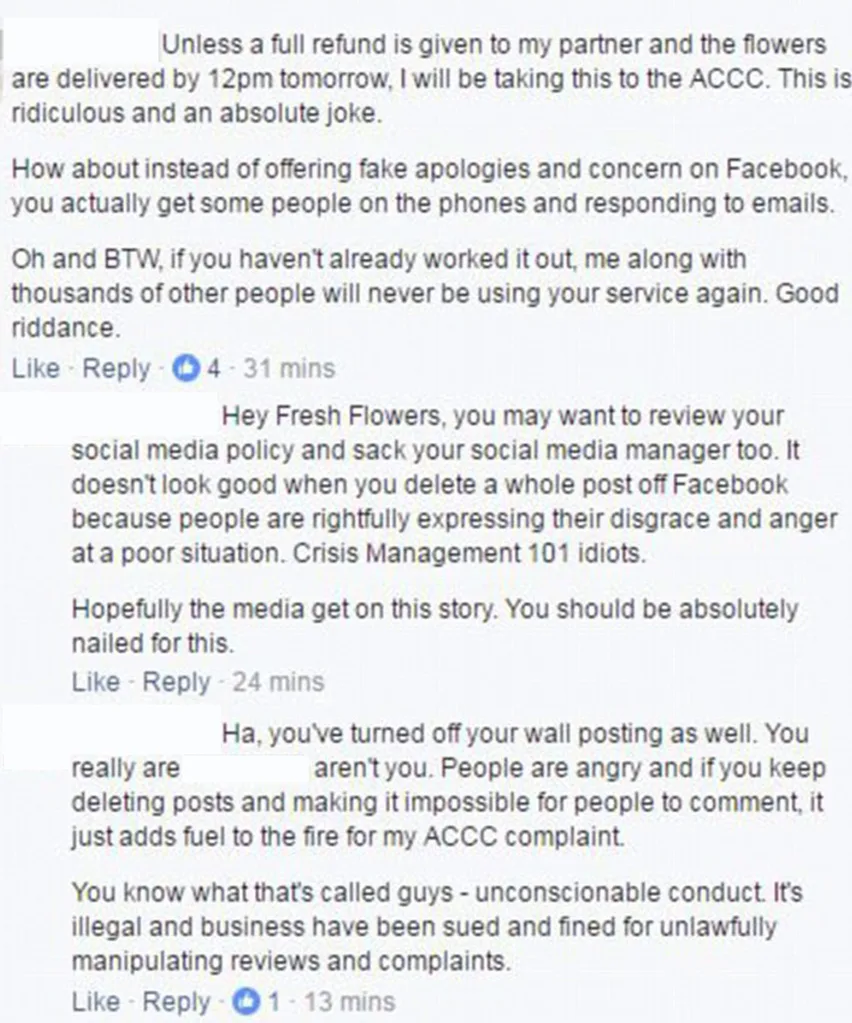The image size is (852, 1023).
Task: Open the 24 mins timestamp link
Action: tap(278, 682)
